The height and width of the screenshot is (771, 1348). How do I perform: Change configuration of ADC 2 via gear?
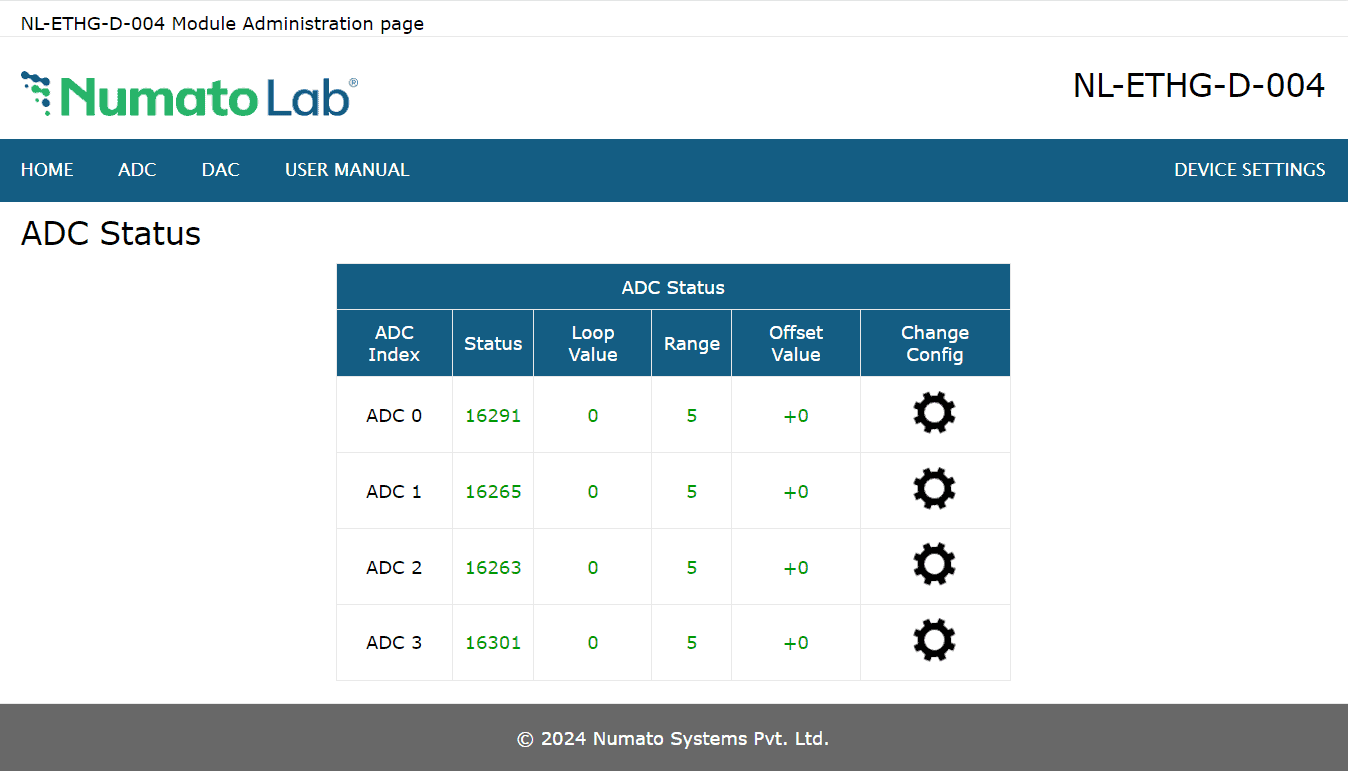(934, 565)
